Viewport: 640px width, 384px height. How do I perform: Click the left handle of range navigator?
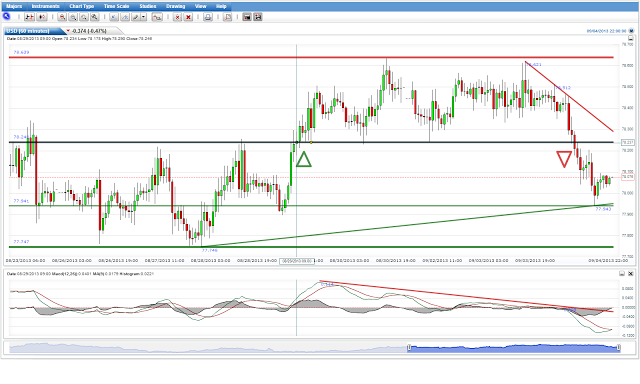click(409, 348)
